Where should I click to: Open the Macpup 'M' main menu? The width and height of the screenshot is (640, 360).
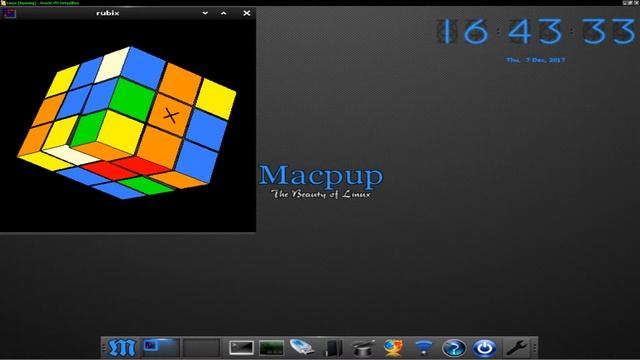[122, 347]
